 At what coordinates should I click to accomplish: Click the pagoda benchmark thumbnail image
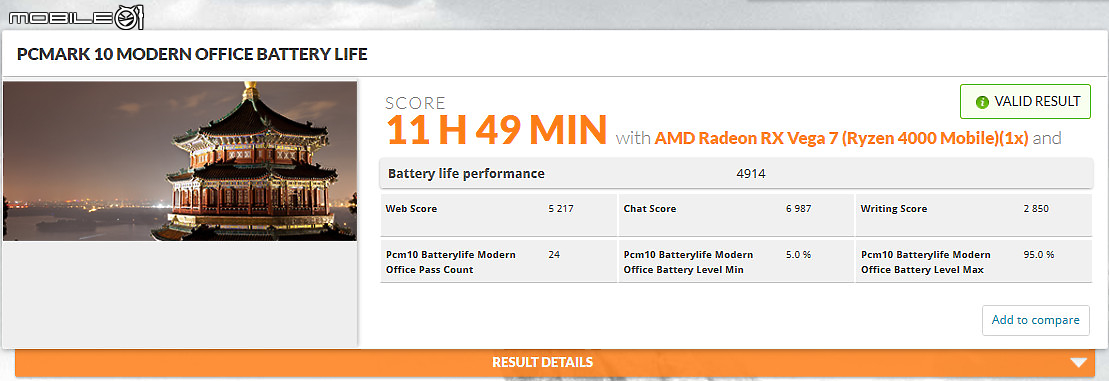180,161
